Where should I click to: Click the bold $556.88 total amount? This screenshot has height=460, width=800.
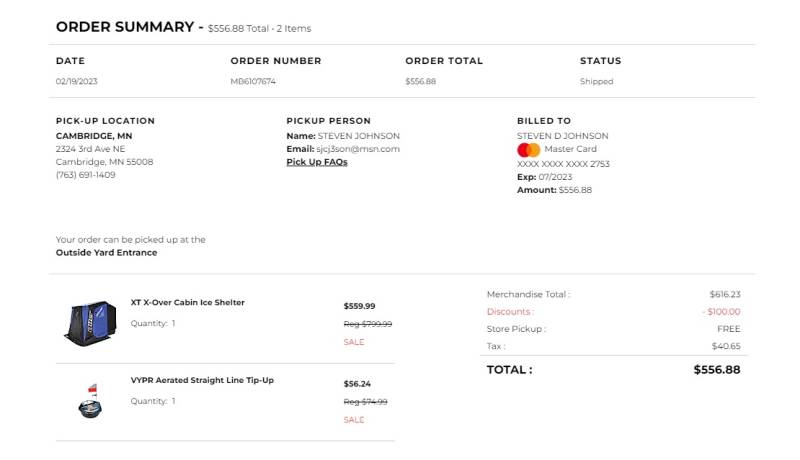(x=717, y=370)
